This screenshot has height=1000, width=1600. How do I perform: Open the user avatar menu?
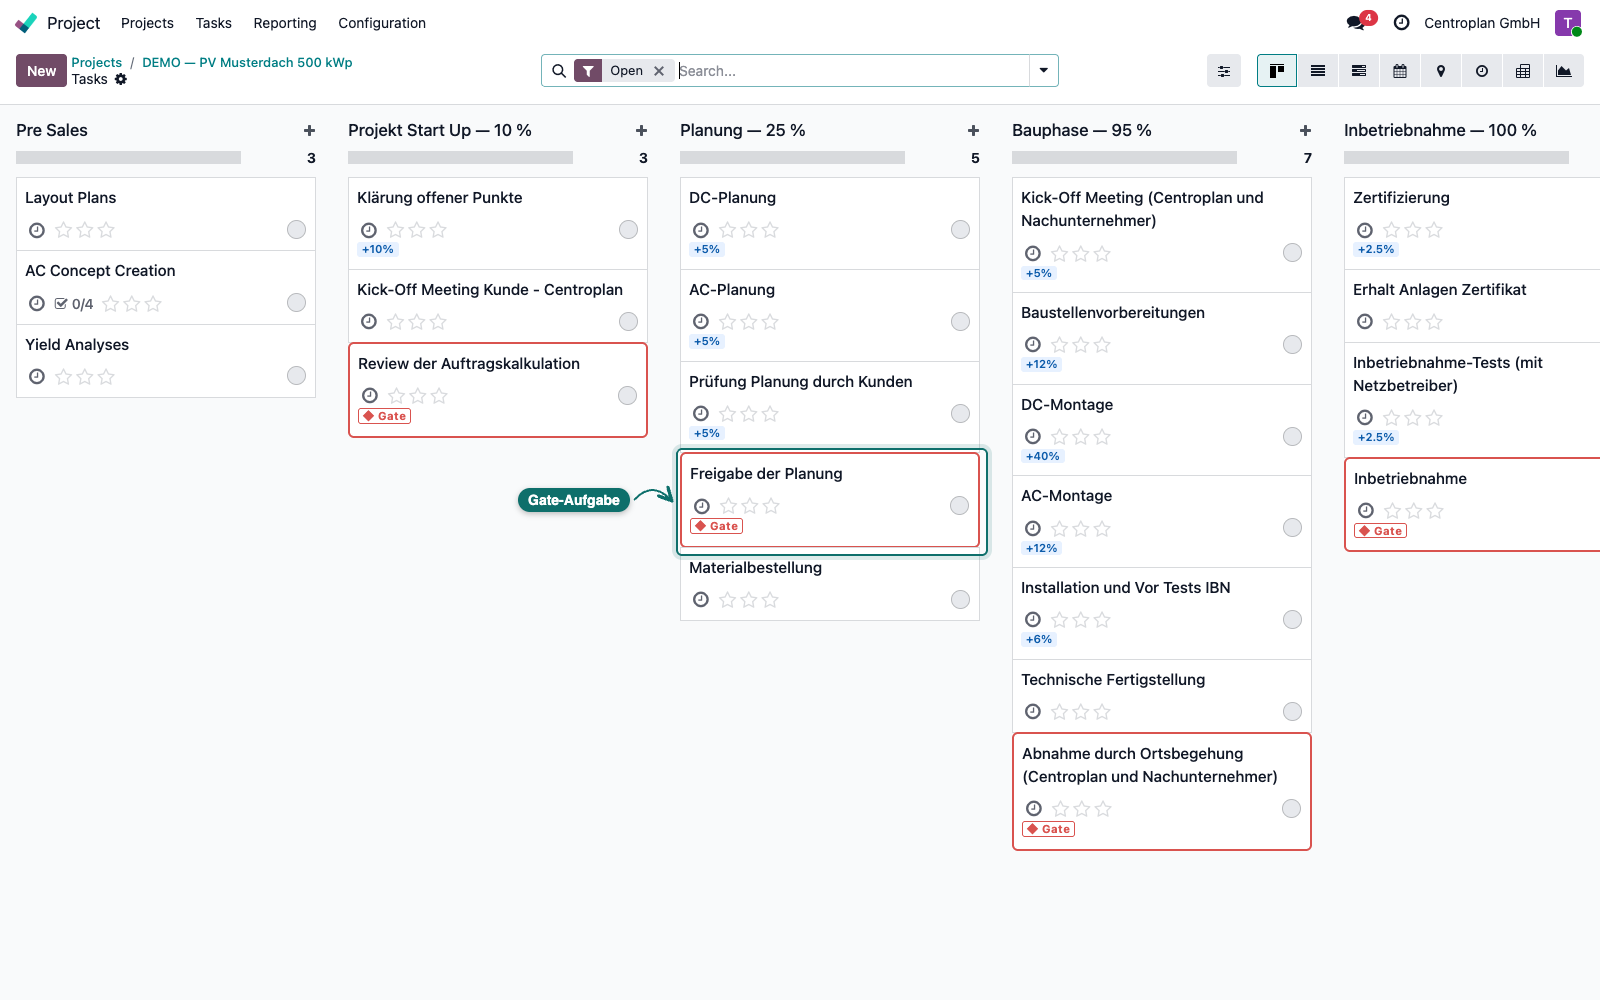[x=1568, y=23]
